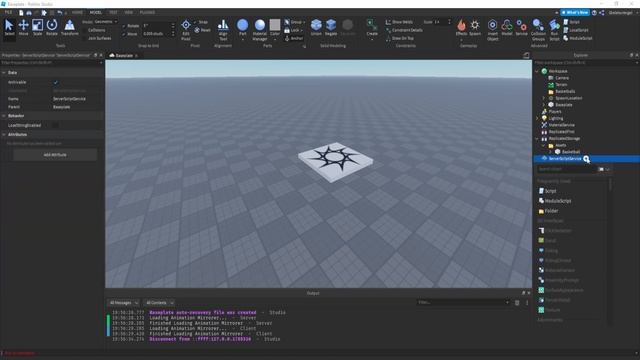The height and width of the screenshot is (360, 640).
Task: Toggle the Join Surfaces checkbox
Action: 85,38
